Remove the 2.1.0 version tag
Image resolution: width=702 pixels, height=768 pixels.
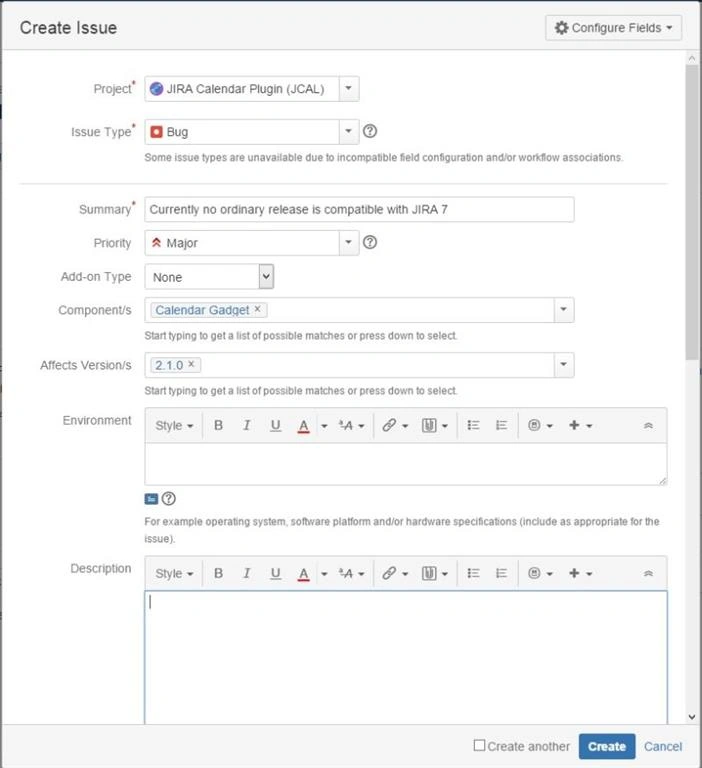[192, 364]
